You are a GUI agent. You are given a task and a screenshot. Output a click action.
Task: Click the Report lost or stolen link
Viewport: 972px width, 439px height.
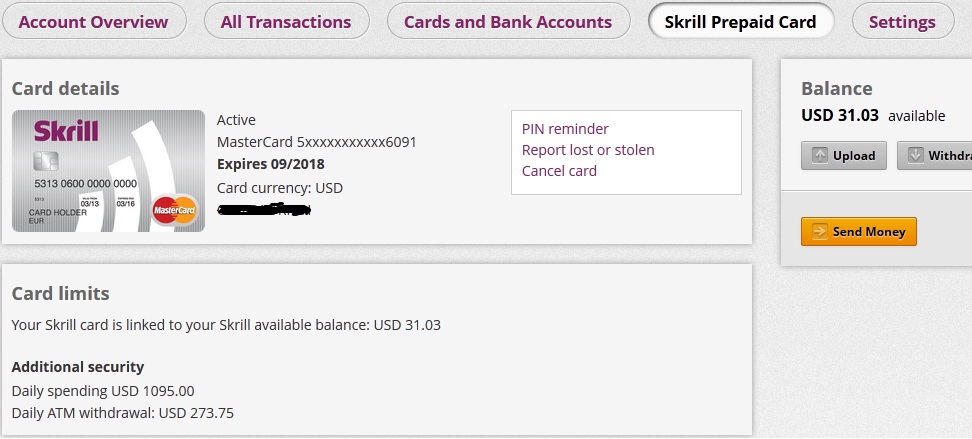tap(588, 150)
